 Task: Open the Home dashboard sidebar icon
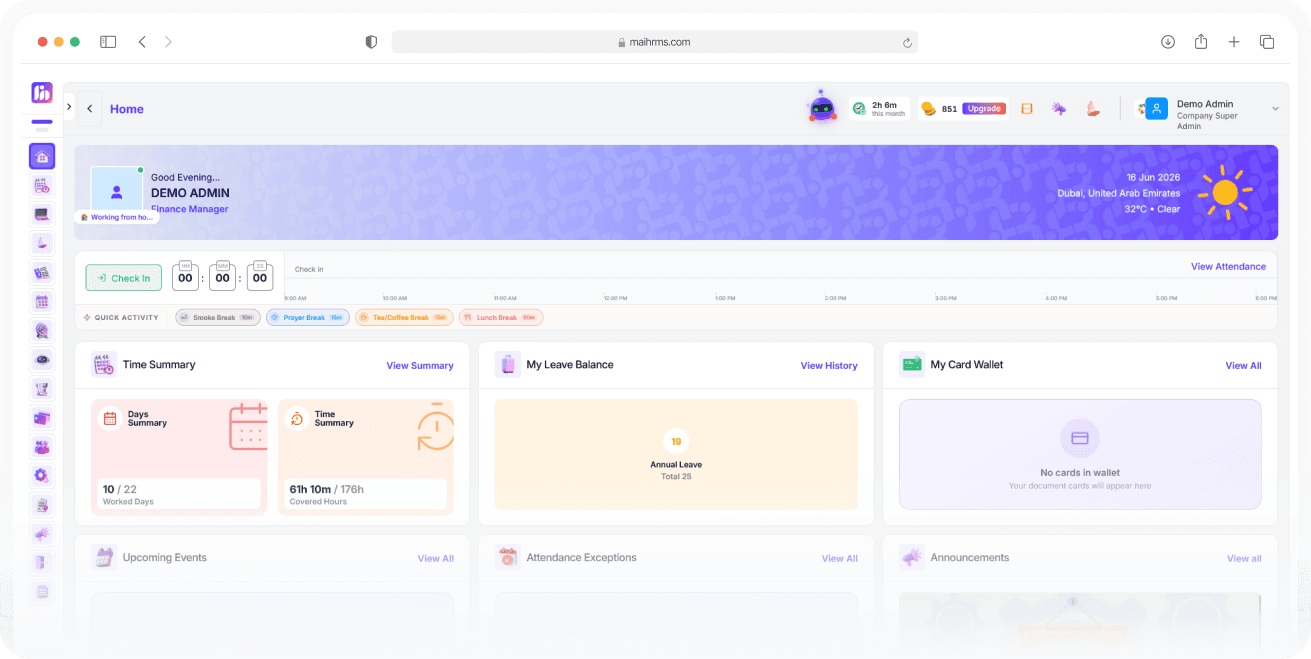point(42,156)
